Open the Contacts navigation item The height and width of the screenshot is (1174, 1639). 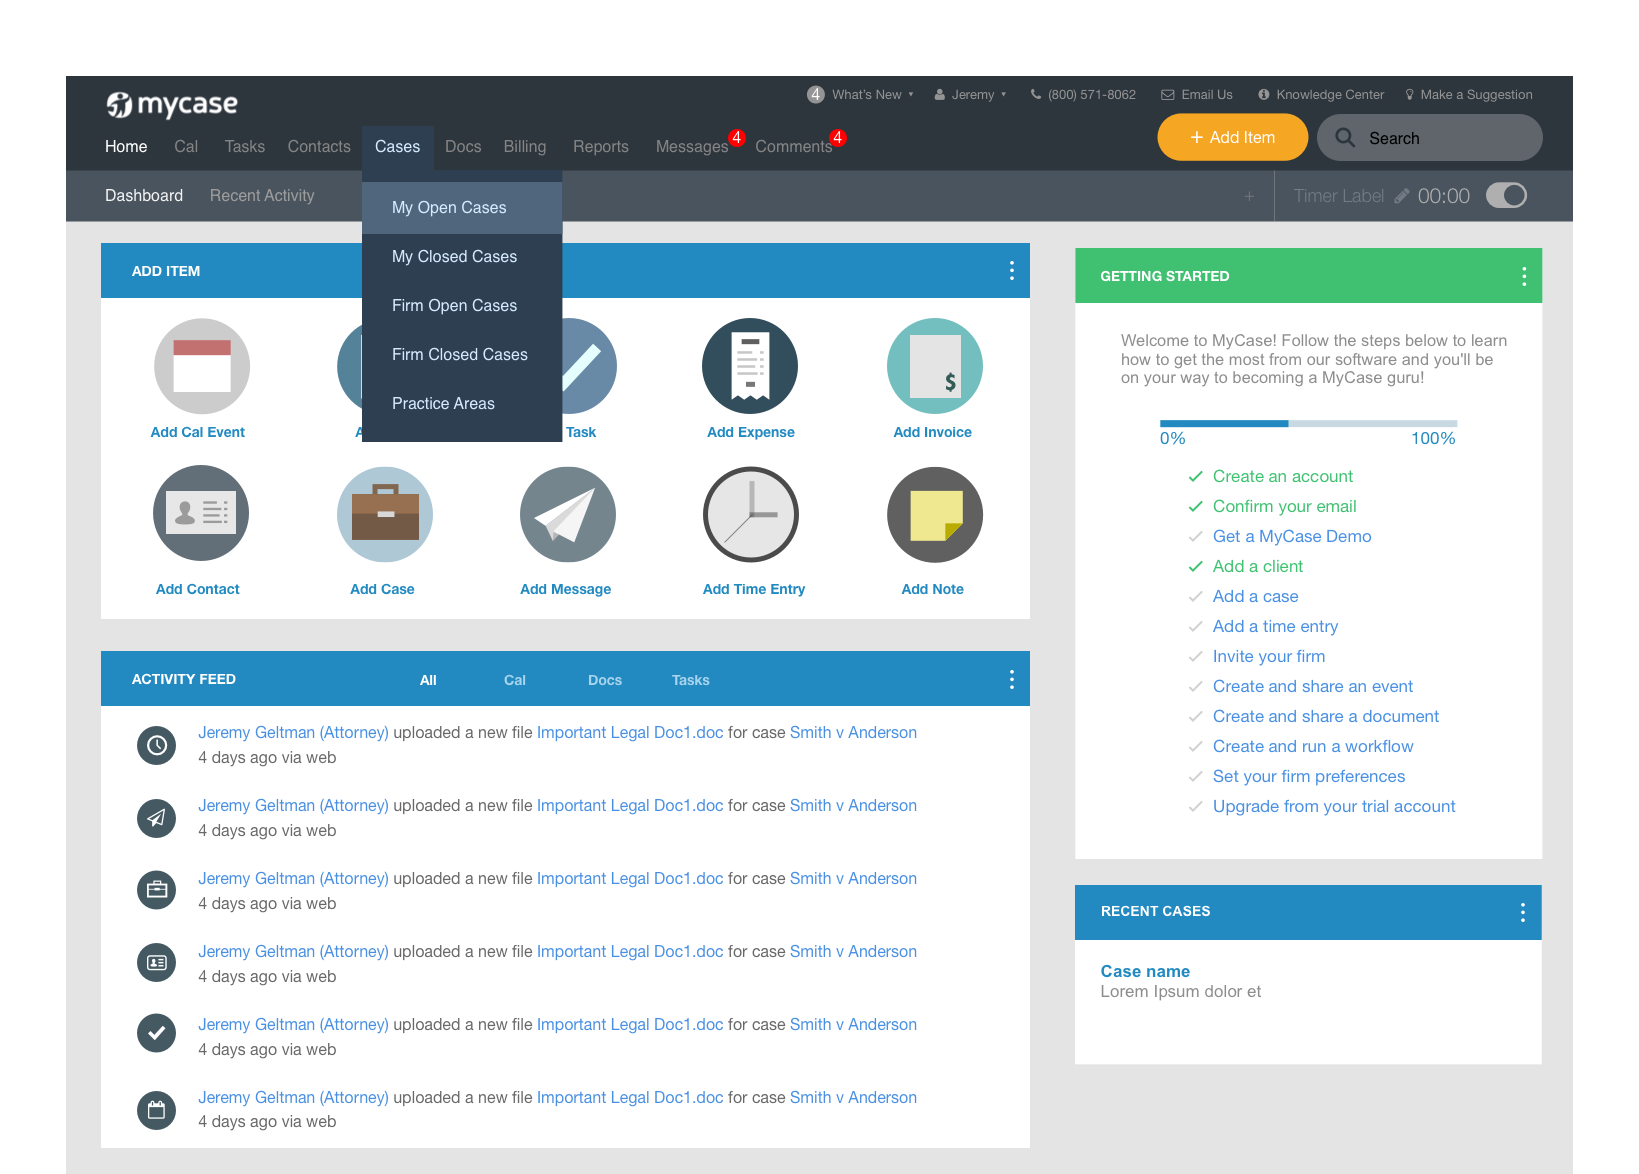pyautogui.click(x=319, y=147)
